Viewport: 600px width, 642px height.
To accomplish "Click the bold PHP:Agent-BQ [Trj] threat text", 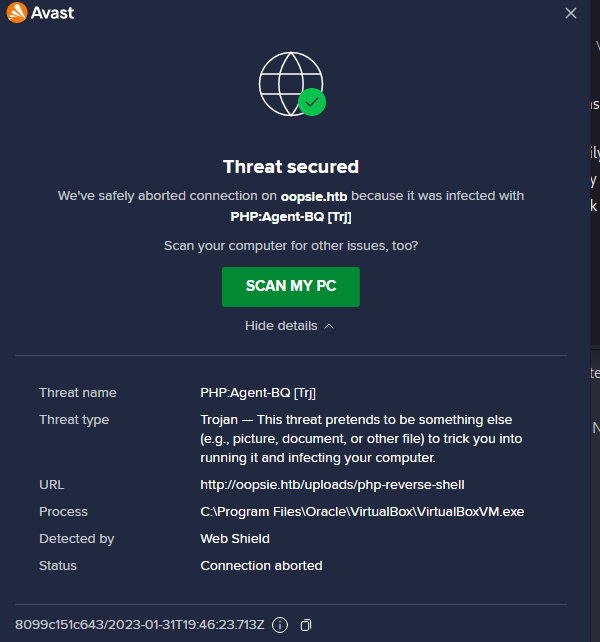I will pyautogui.click(x=291, y=216).
